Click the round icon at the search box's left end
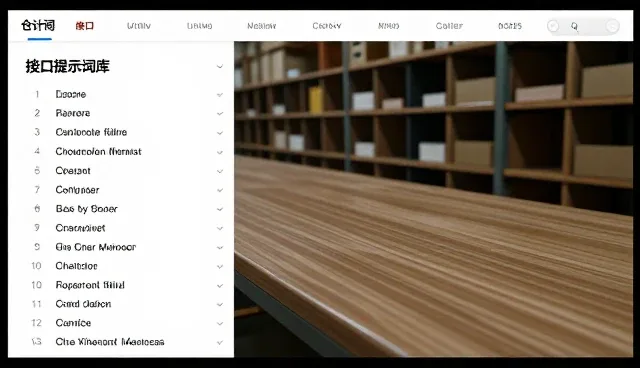 click(553, 26)
